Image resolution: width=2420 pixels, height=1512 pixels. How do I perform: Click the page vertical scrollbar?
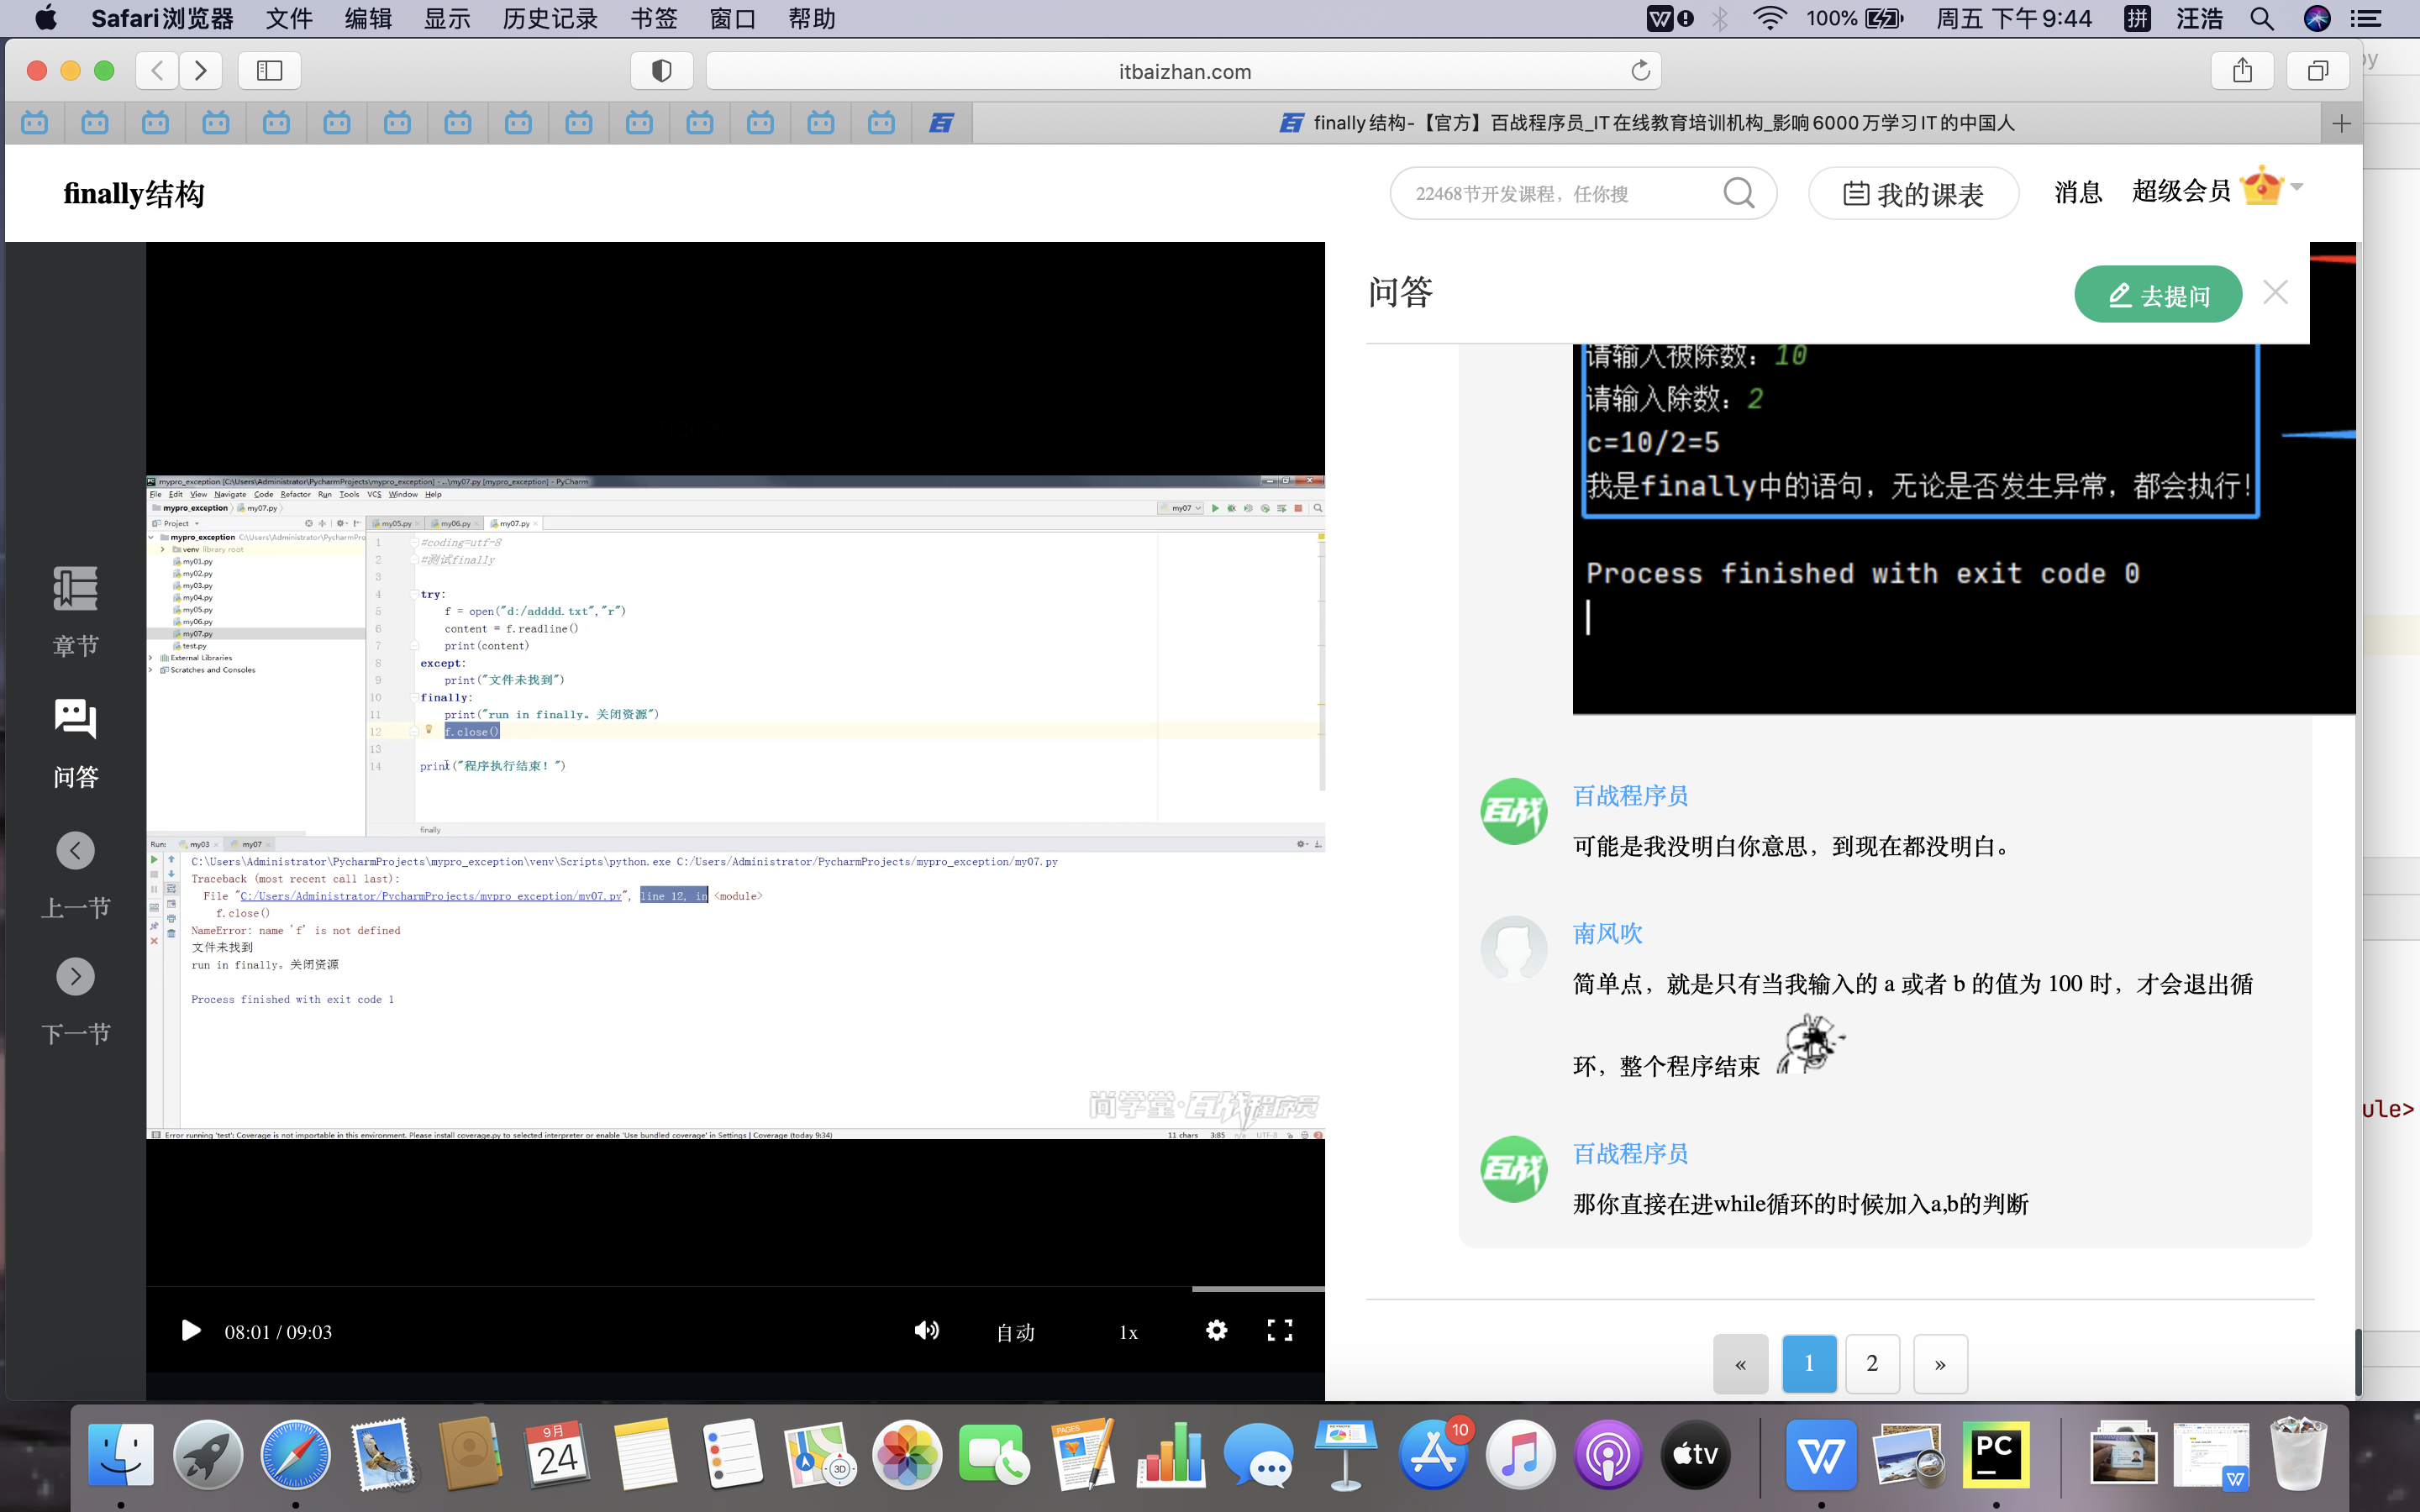2357,1361
